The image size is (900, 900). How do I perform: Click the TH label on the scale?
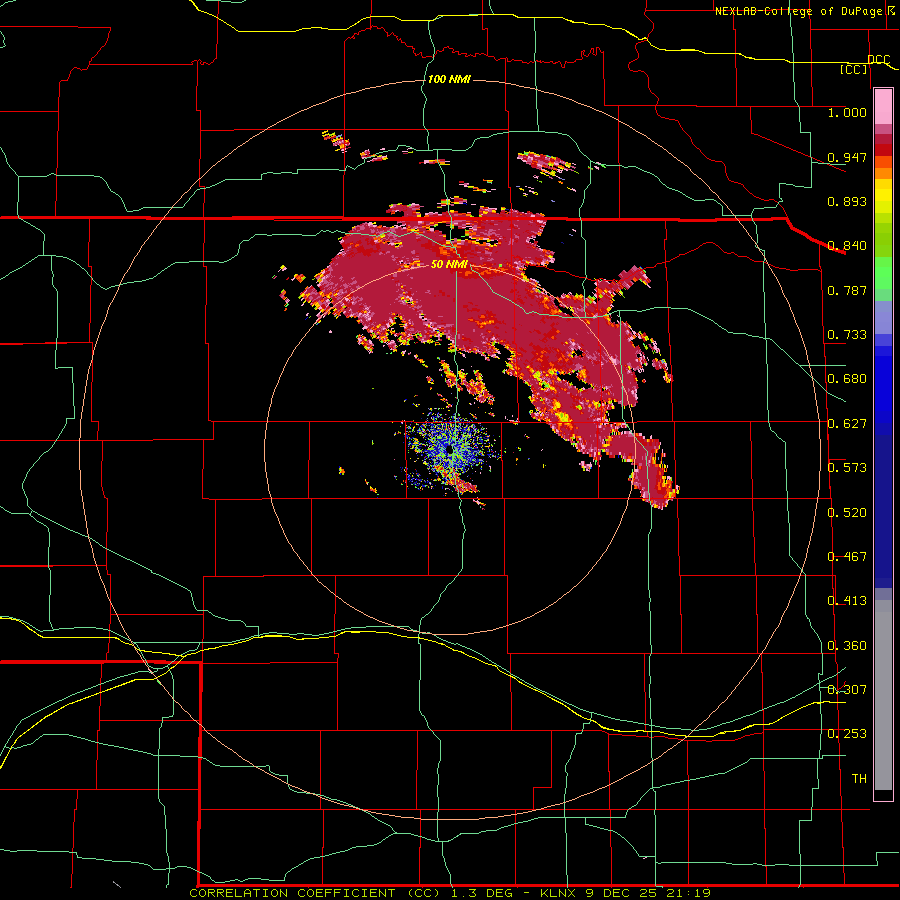pyautogui.click(x=859, y=779)
